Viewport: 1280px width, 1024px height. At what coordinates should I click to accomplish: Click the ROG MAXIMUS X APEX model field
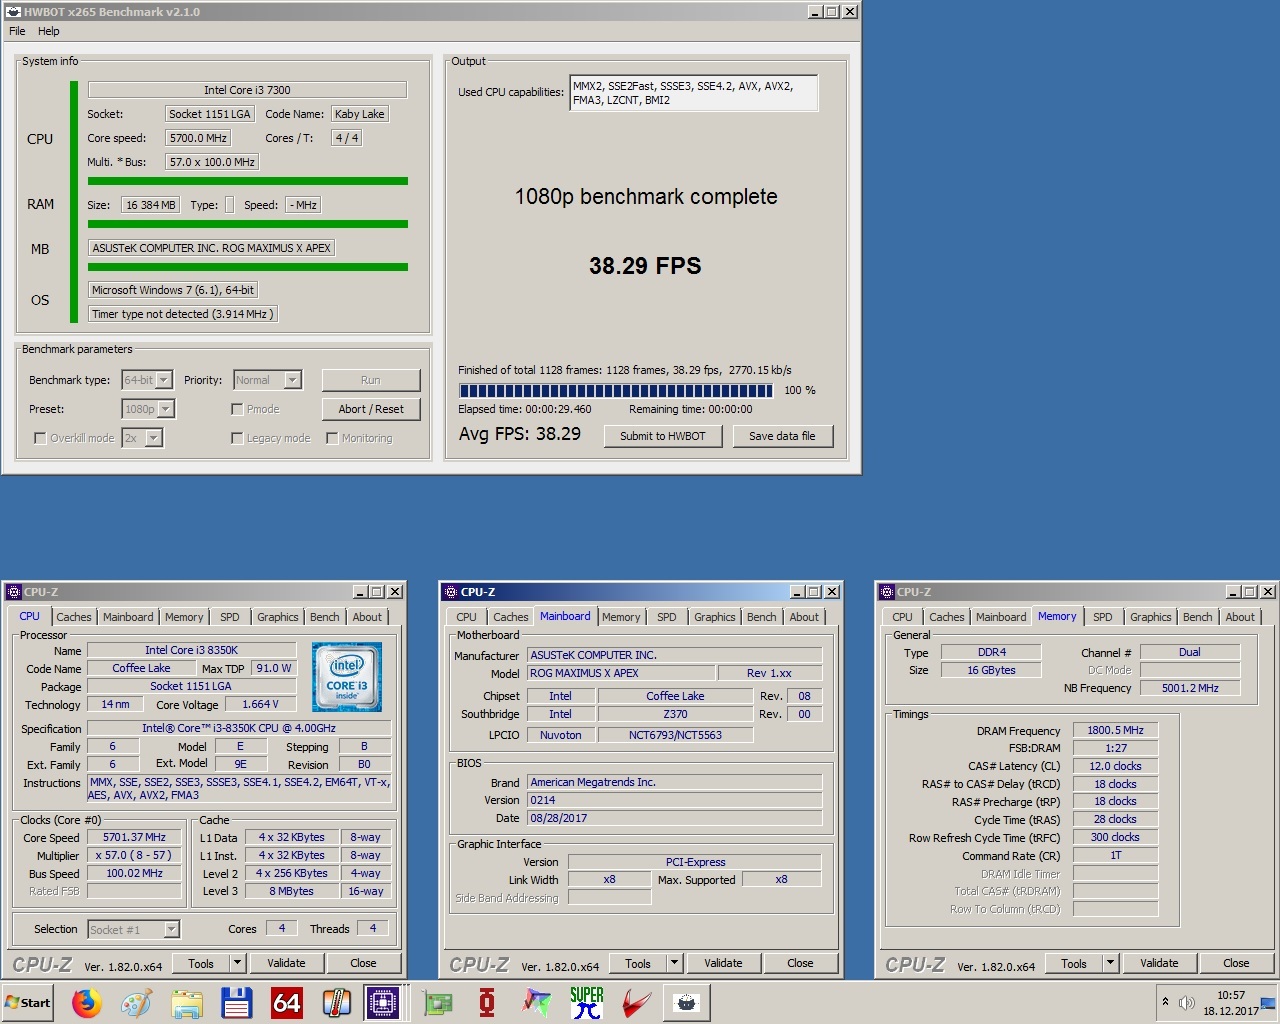coord(621,673)
